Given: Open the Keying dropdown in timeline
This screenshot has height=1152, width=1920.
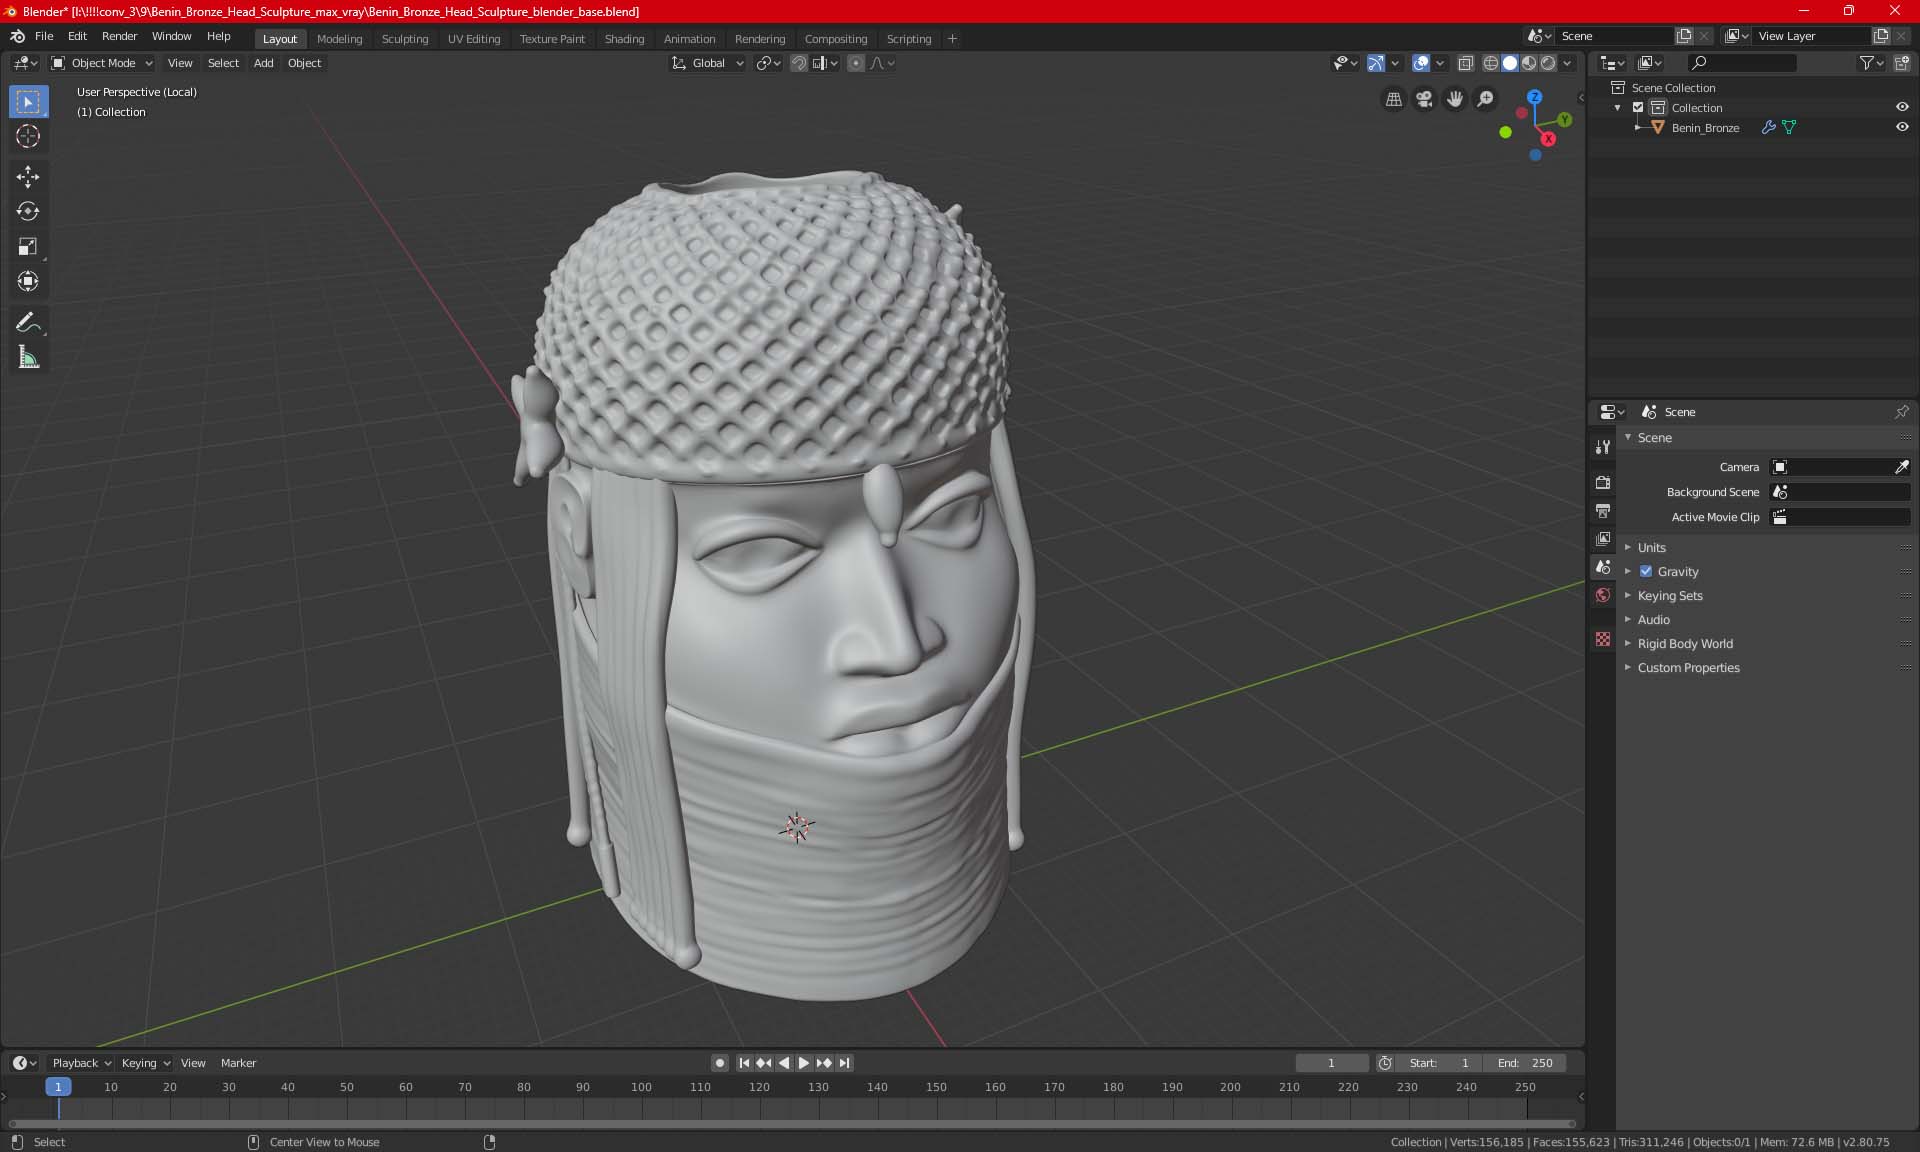Looking at the screenshot, I should tap(146, 1063).
